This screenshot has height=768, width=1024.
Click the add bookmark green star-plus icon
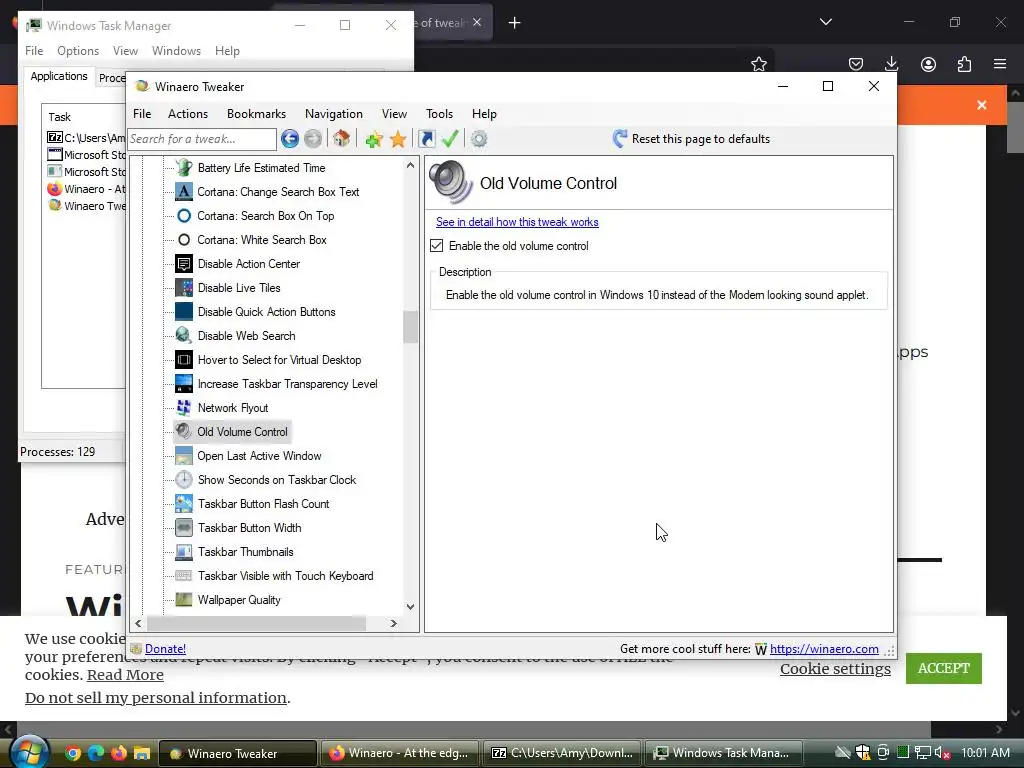click(x=374, y=138)
